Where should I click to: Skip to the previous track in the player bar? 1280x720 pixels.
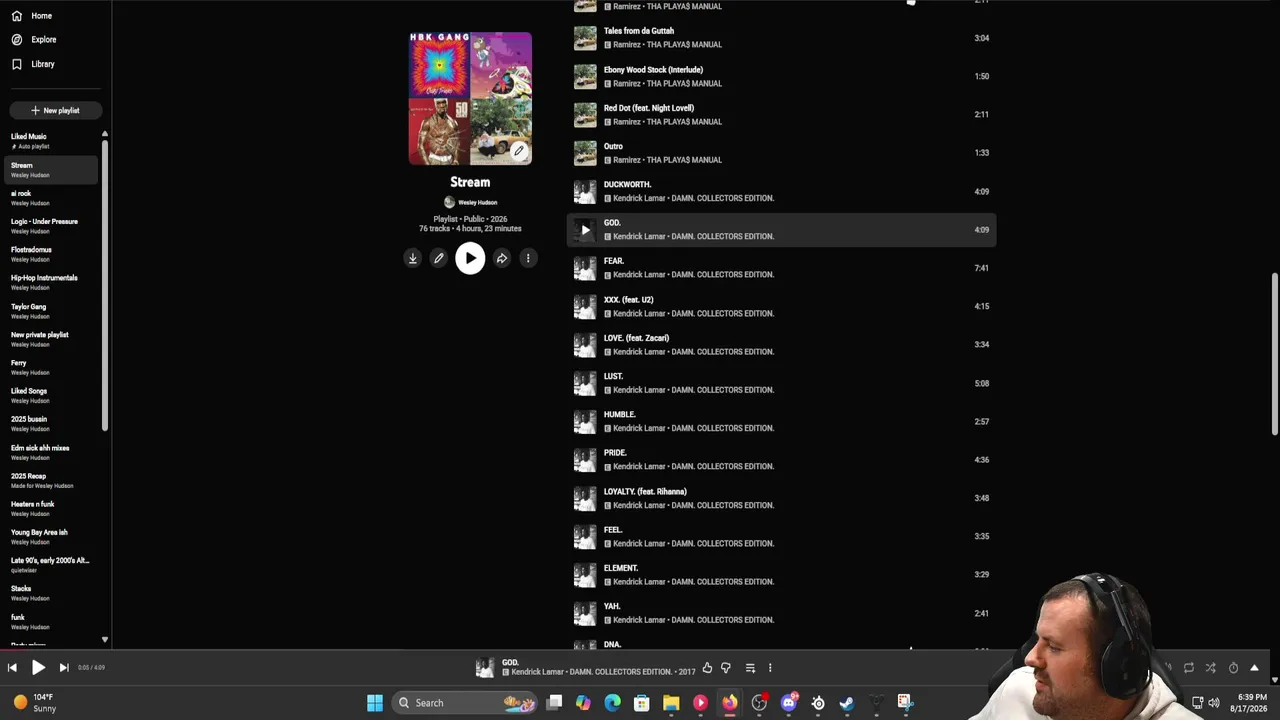tap(12, 667)
